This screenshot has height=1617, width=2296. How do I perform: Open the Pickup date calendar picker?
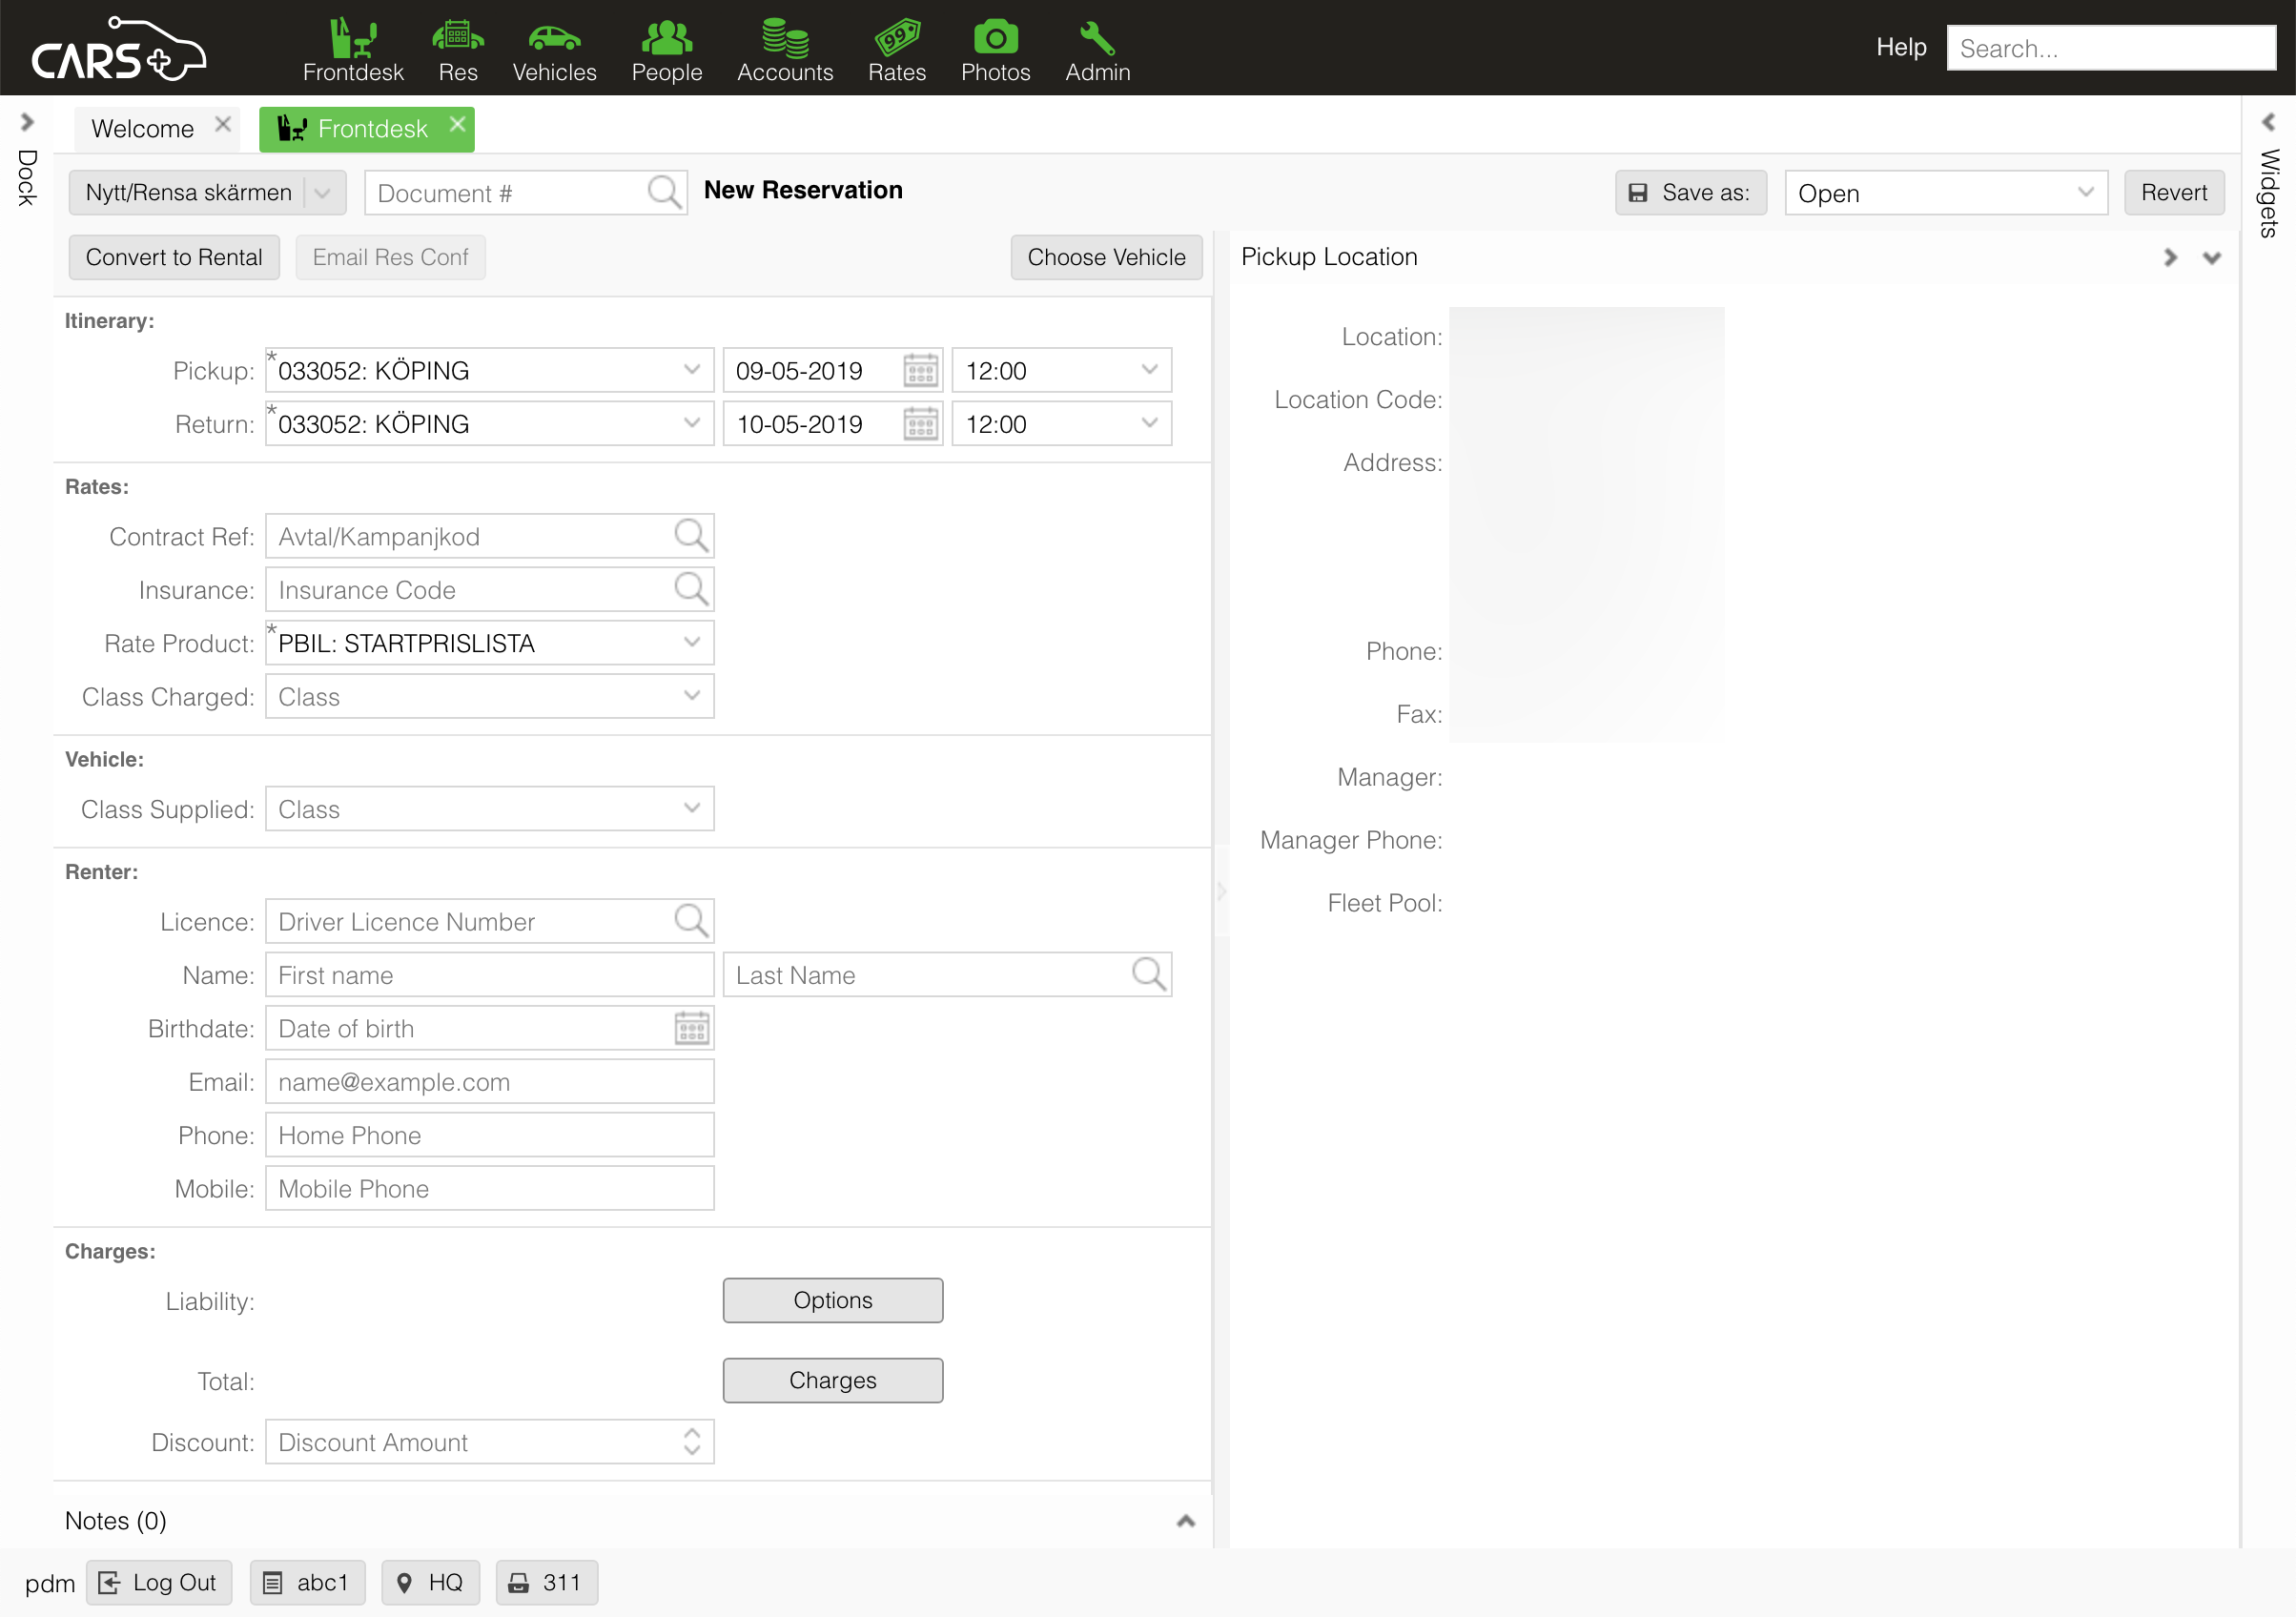(919, 370)
